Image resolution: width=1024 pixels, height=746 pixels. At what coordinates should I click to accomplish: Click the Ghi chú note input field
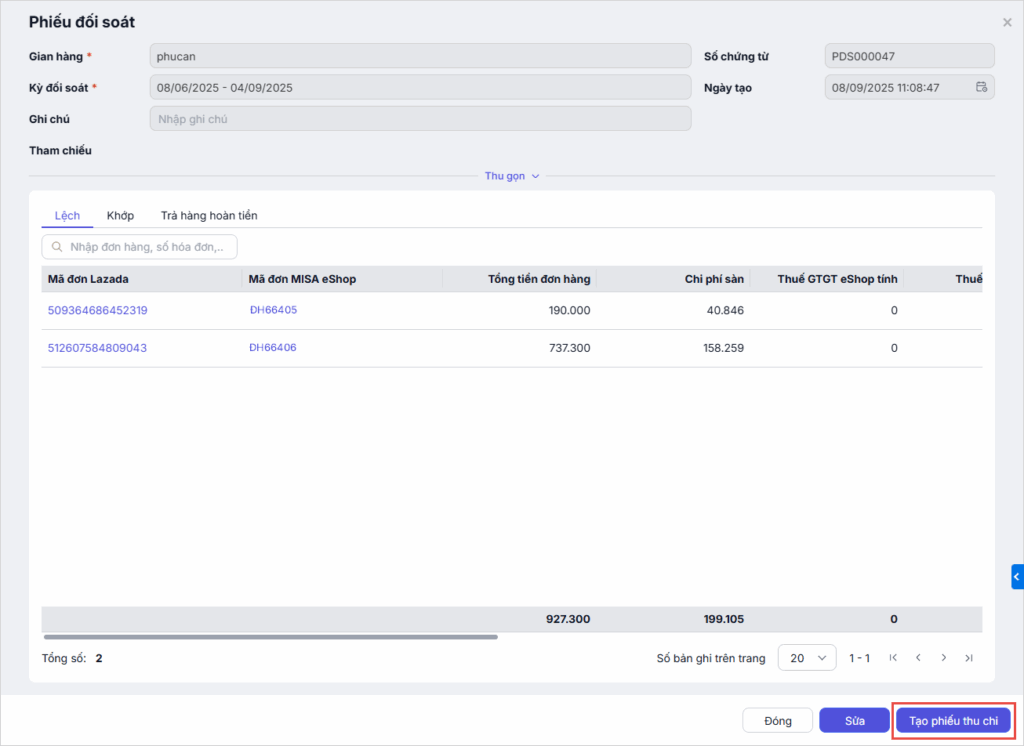420,119
